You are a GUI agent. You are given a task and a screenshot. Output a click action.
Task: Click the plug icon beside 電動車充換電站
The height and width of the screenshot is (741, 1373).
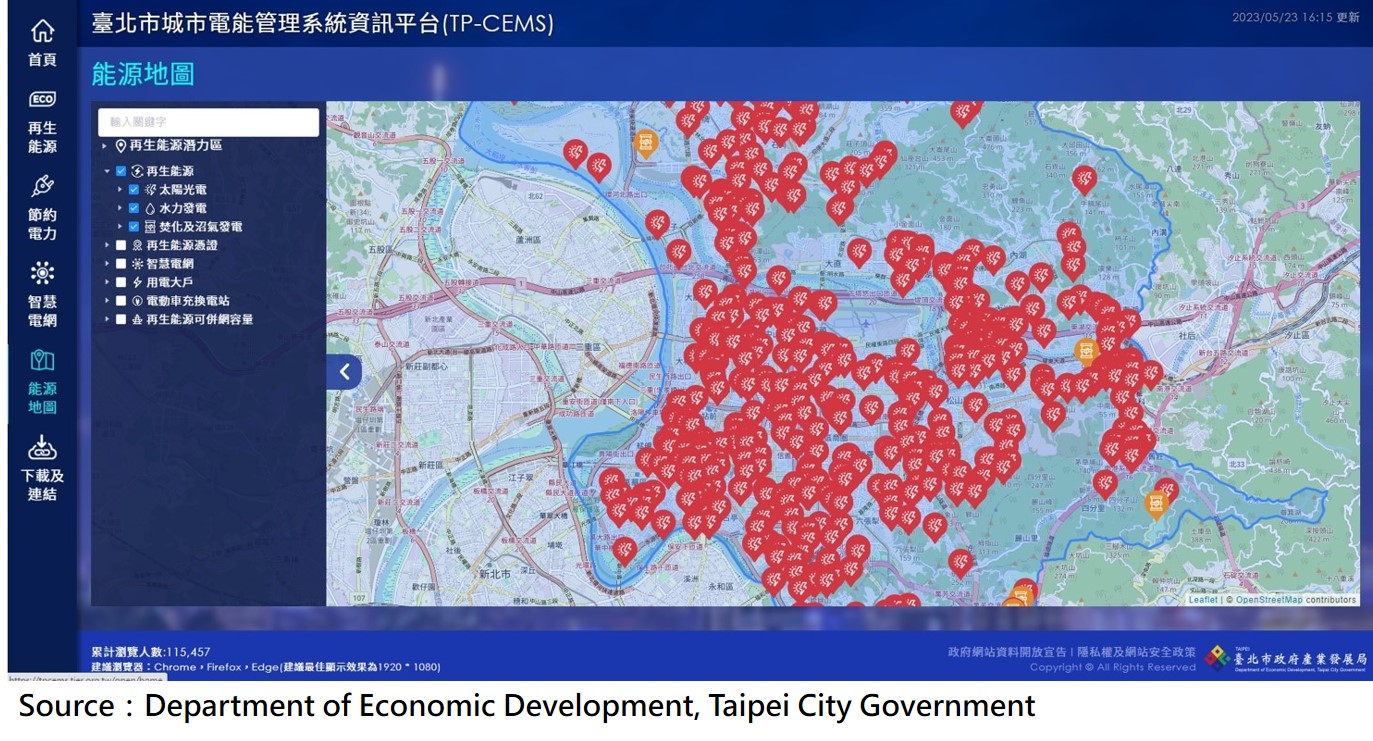(138, 301)
